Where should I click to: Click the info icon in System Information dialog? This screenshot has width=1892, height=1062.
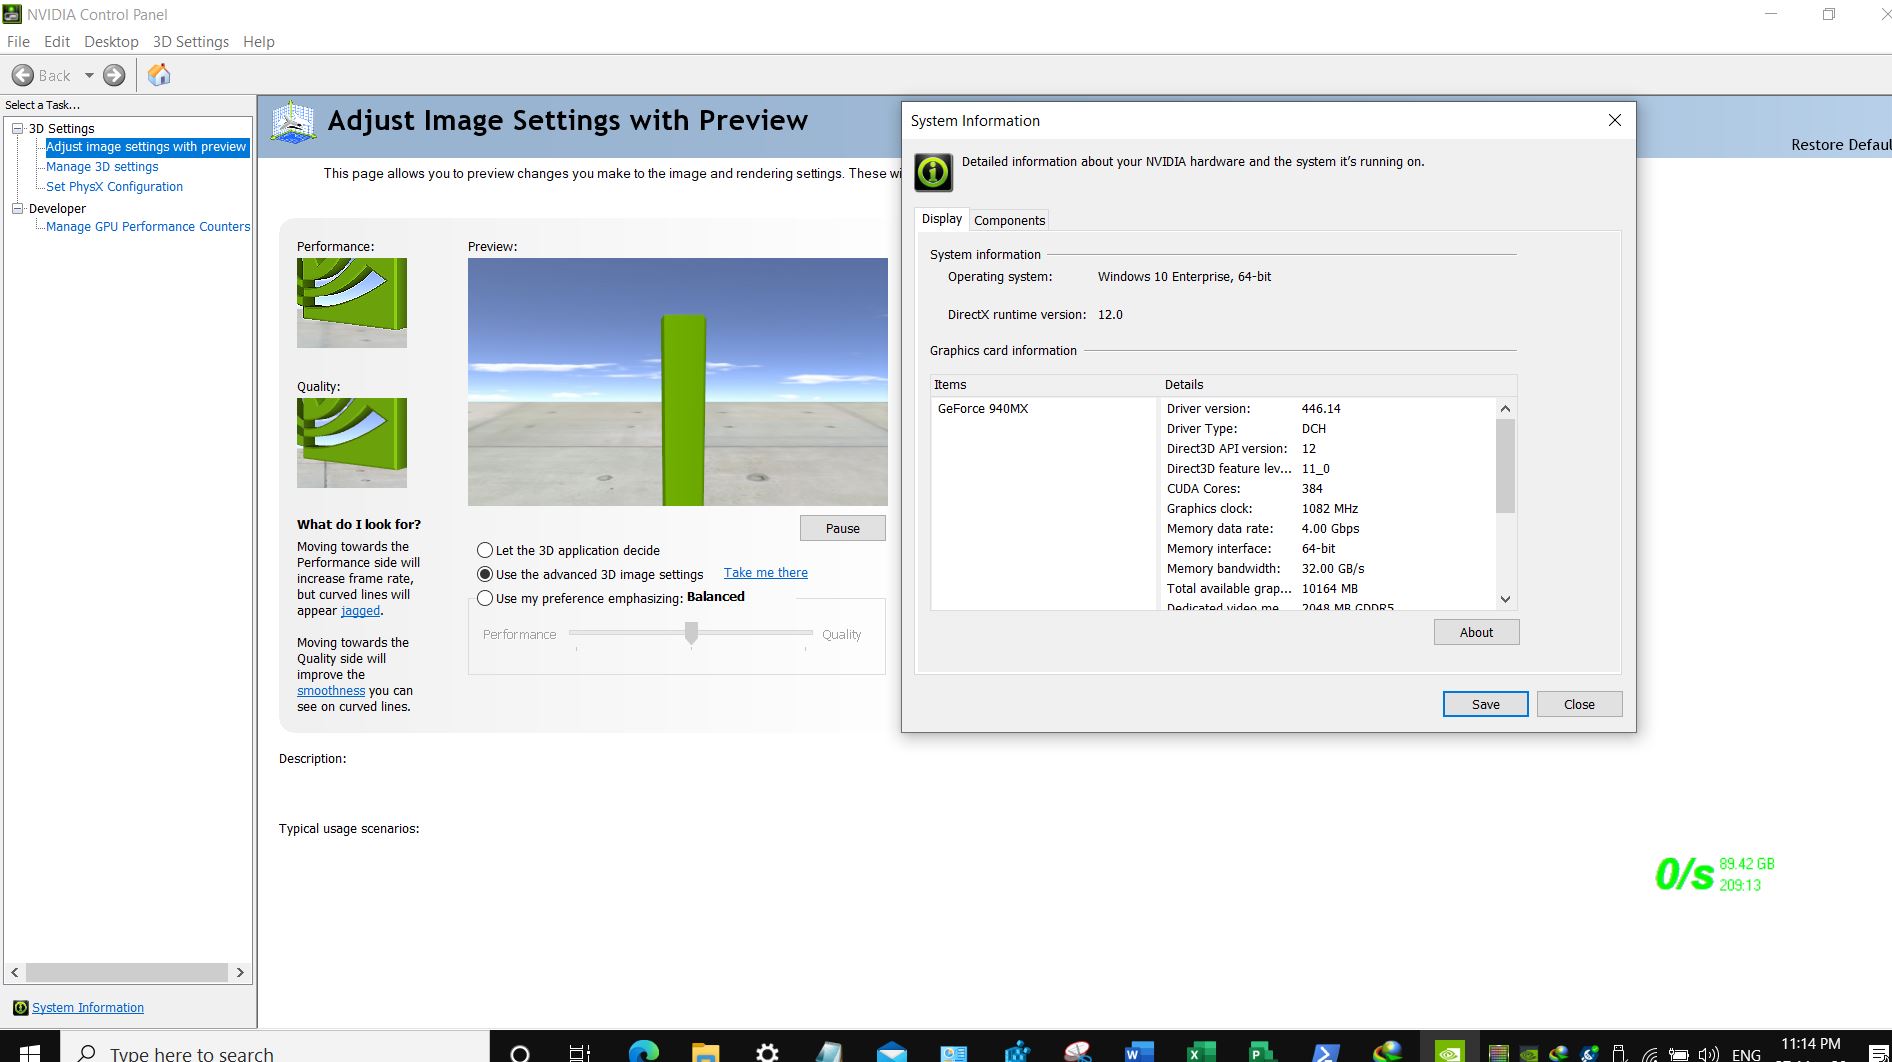[x=933, y=172]
